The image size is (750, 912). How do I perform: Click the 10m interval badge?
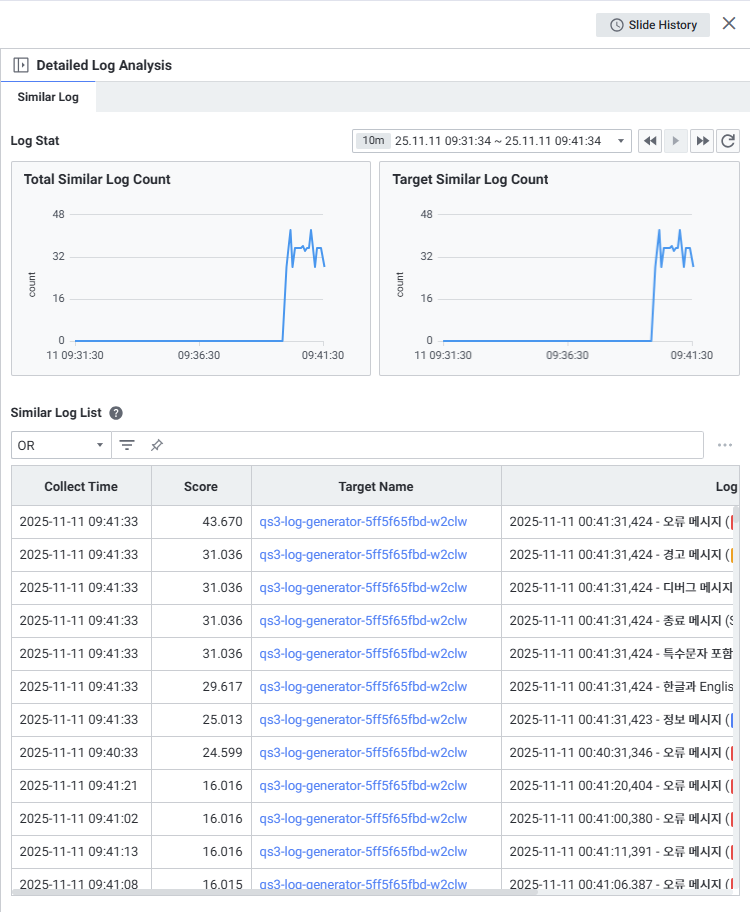[x=373, y=141]
